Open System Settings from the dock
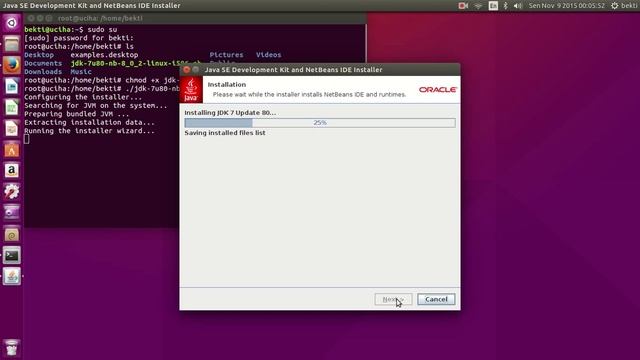This screenshot has height=360, width=640. [x=11, y=192]
